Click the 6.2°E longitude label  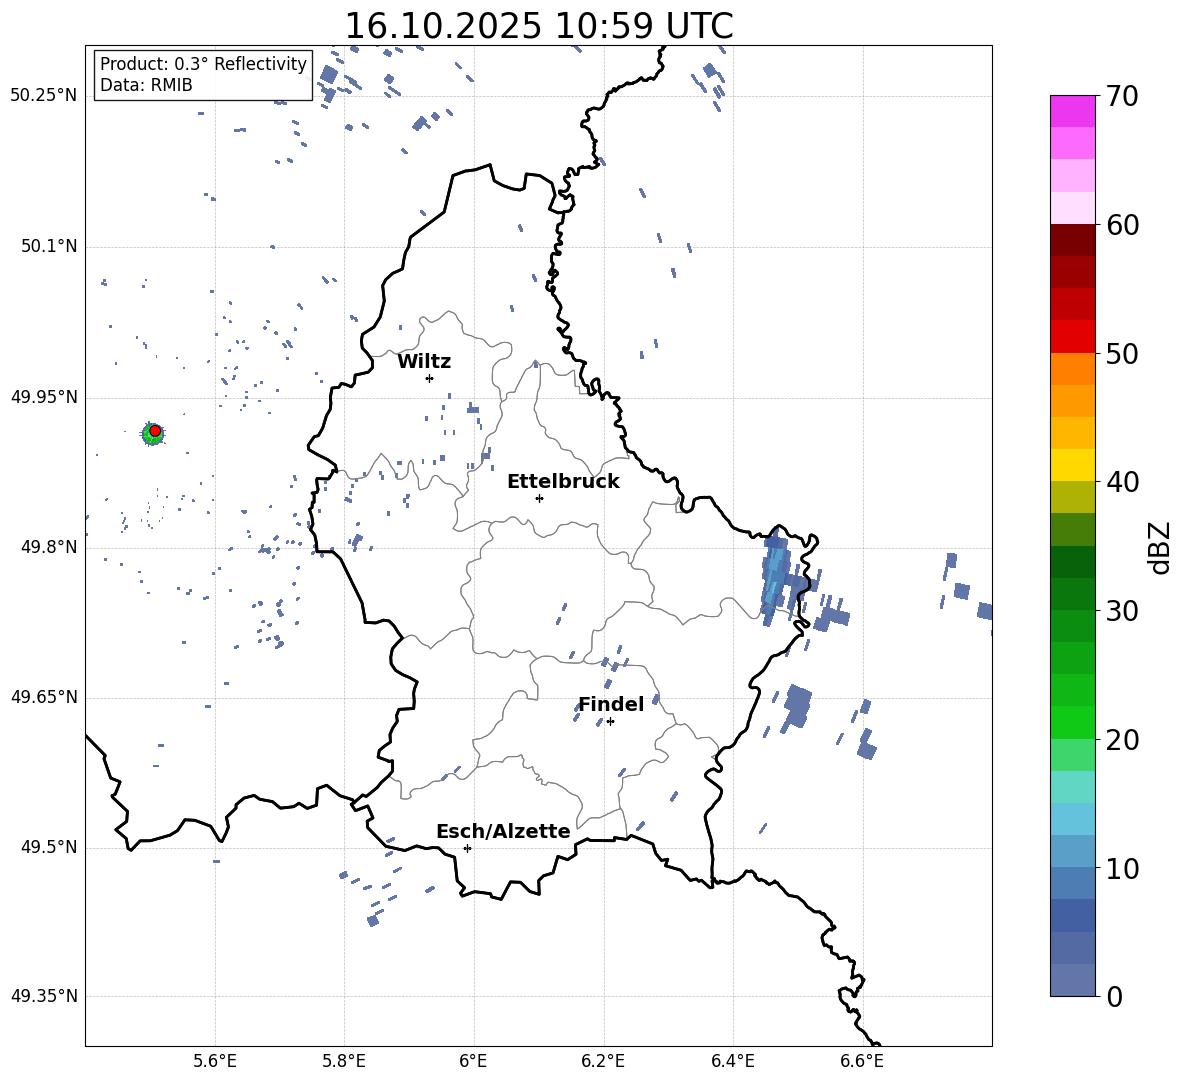[x=603, y=1061]
